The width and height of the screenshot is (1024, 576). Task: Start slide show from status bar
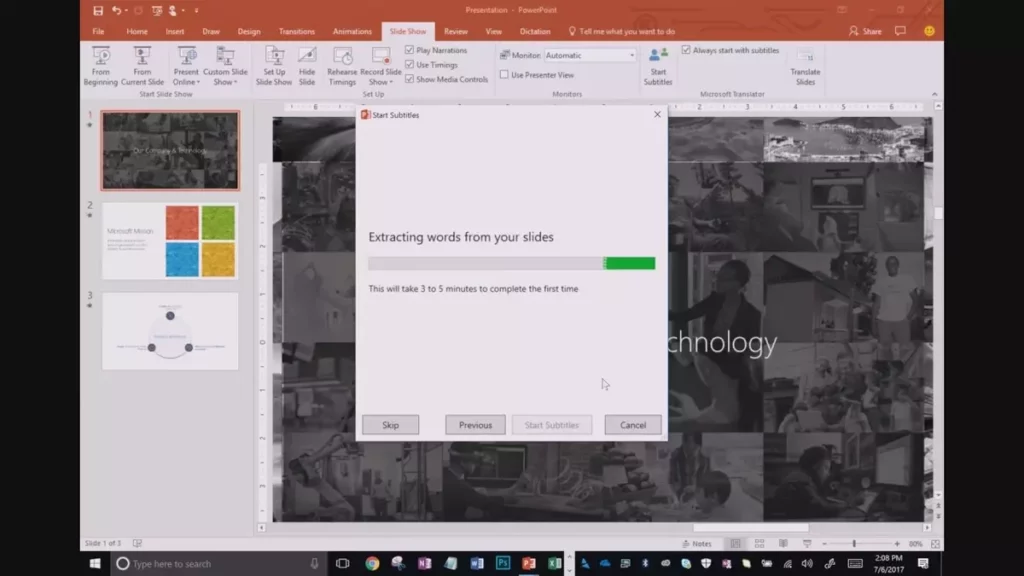pyautogui.click(x=807, y=543)
